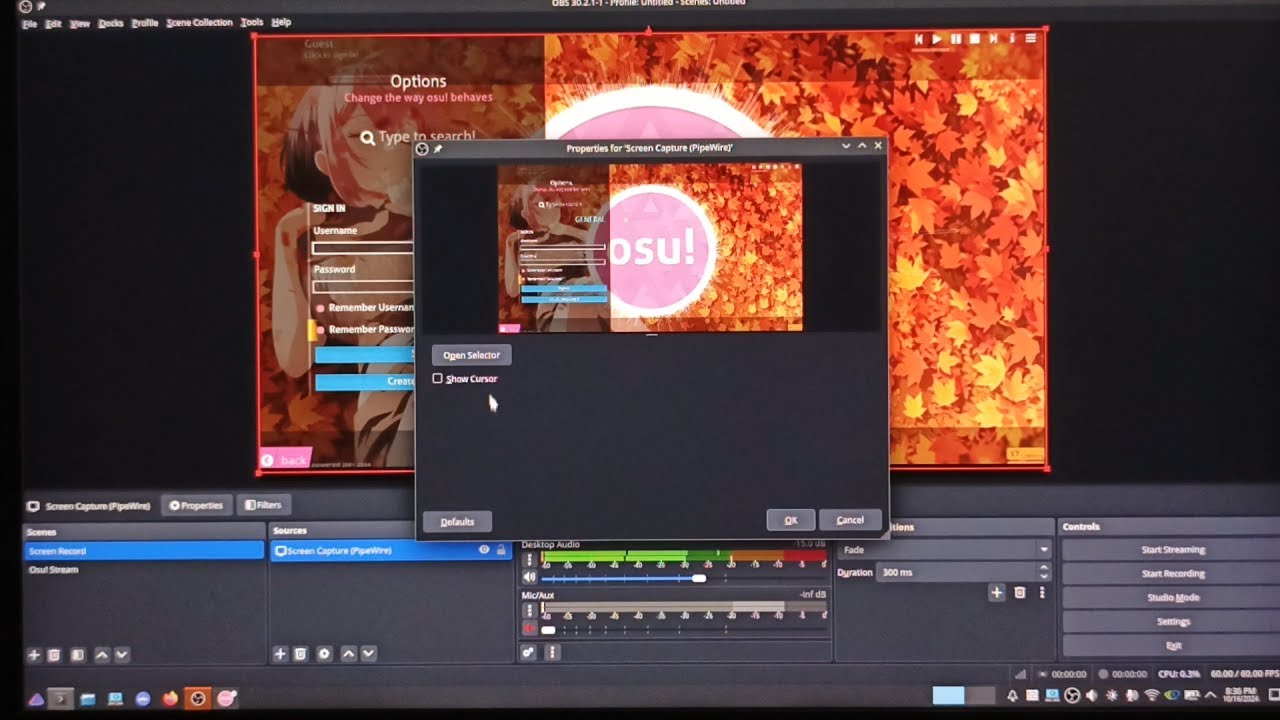Open the Fade transition dropdown
Screen dimensions: 1280x720
(945, 549)
